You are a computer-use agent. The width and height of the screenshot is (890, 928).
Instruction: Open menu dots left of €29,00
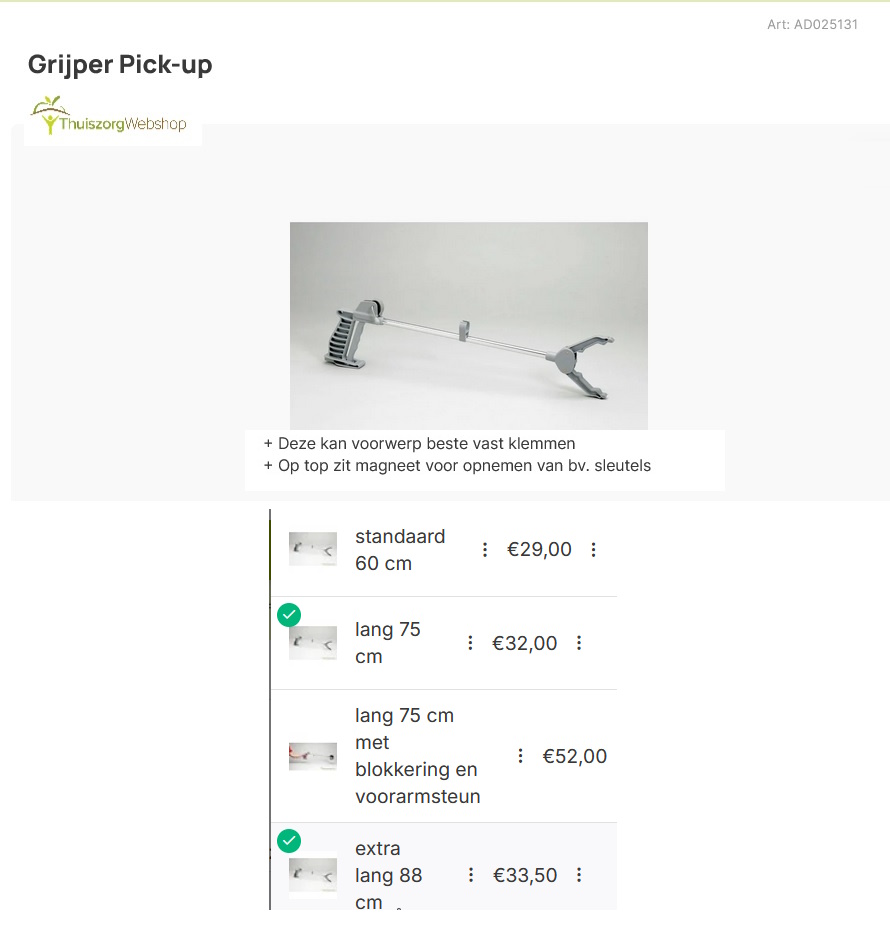coord(485,550)
